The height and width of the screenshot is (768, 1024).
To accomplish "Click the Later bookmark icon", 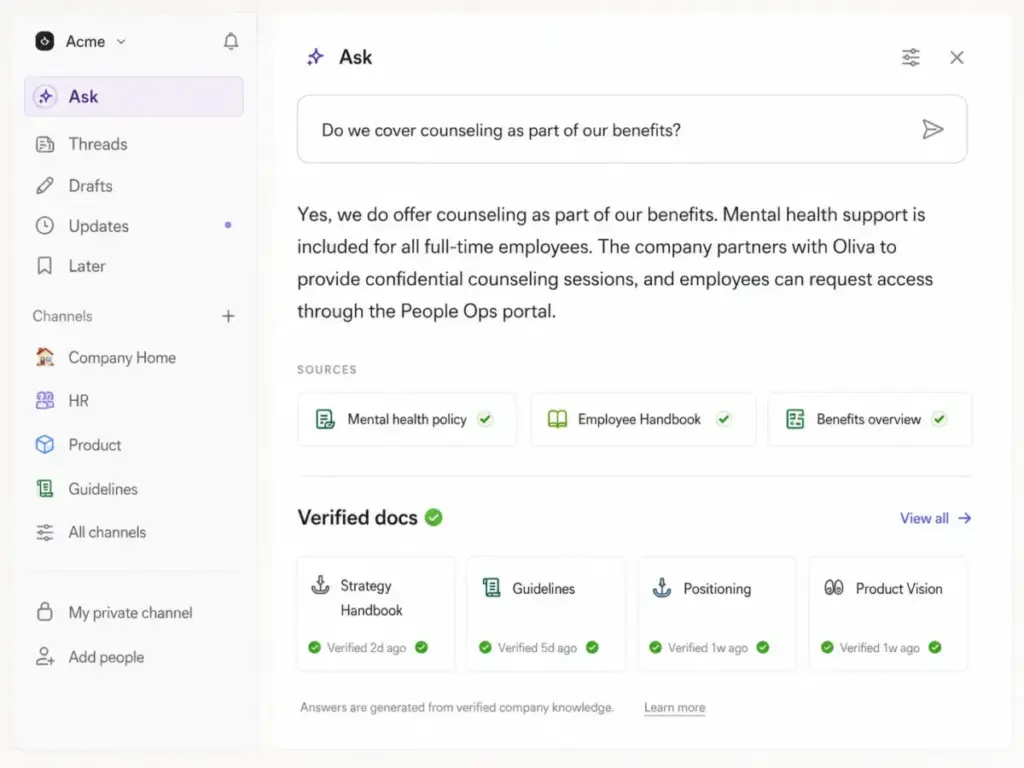I will [x=44, y=266].
